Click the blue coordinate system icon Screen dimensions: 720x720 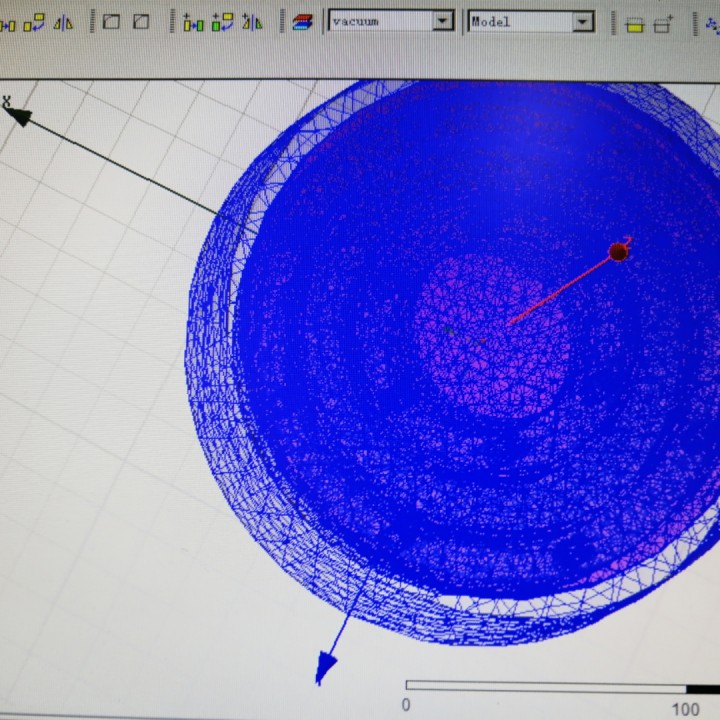tap(712, 26)
